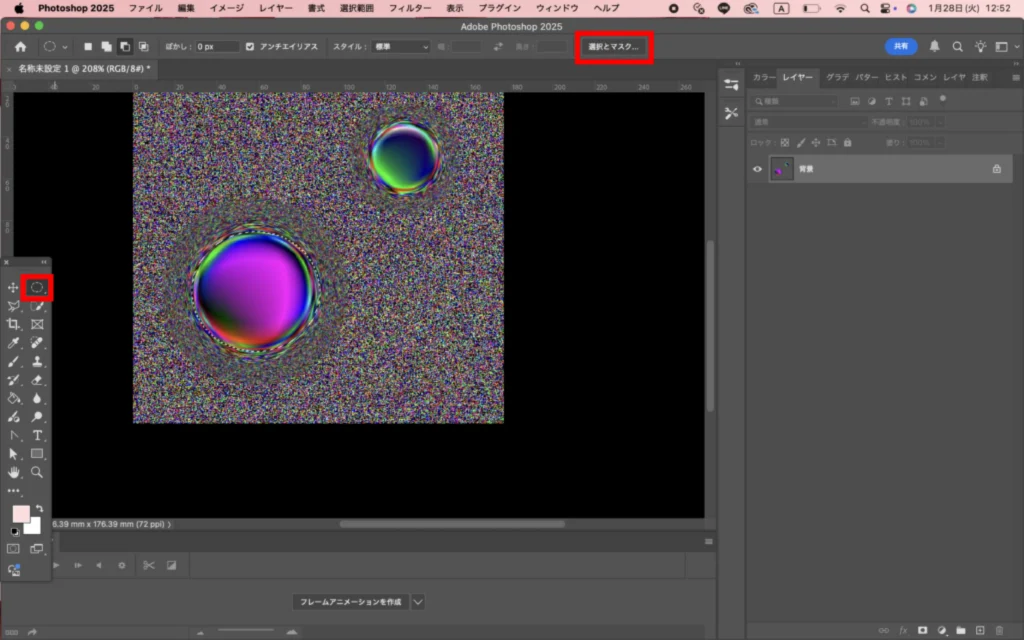Viewport: 1024px width, 640px height.
Task: Click the blue 共有 share button
Action: tap(901, 46)
